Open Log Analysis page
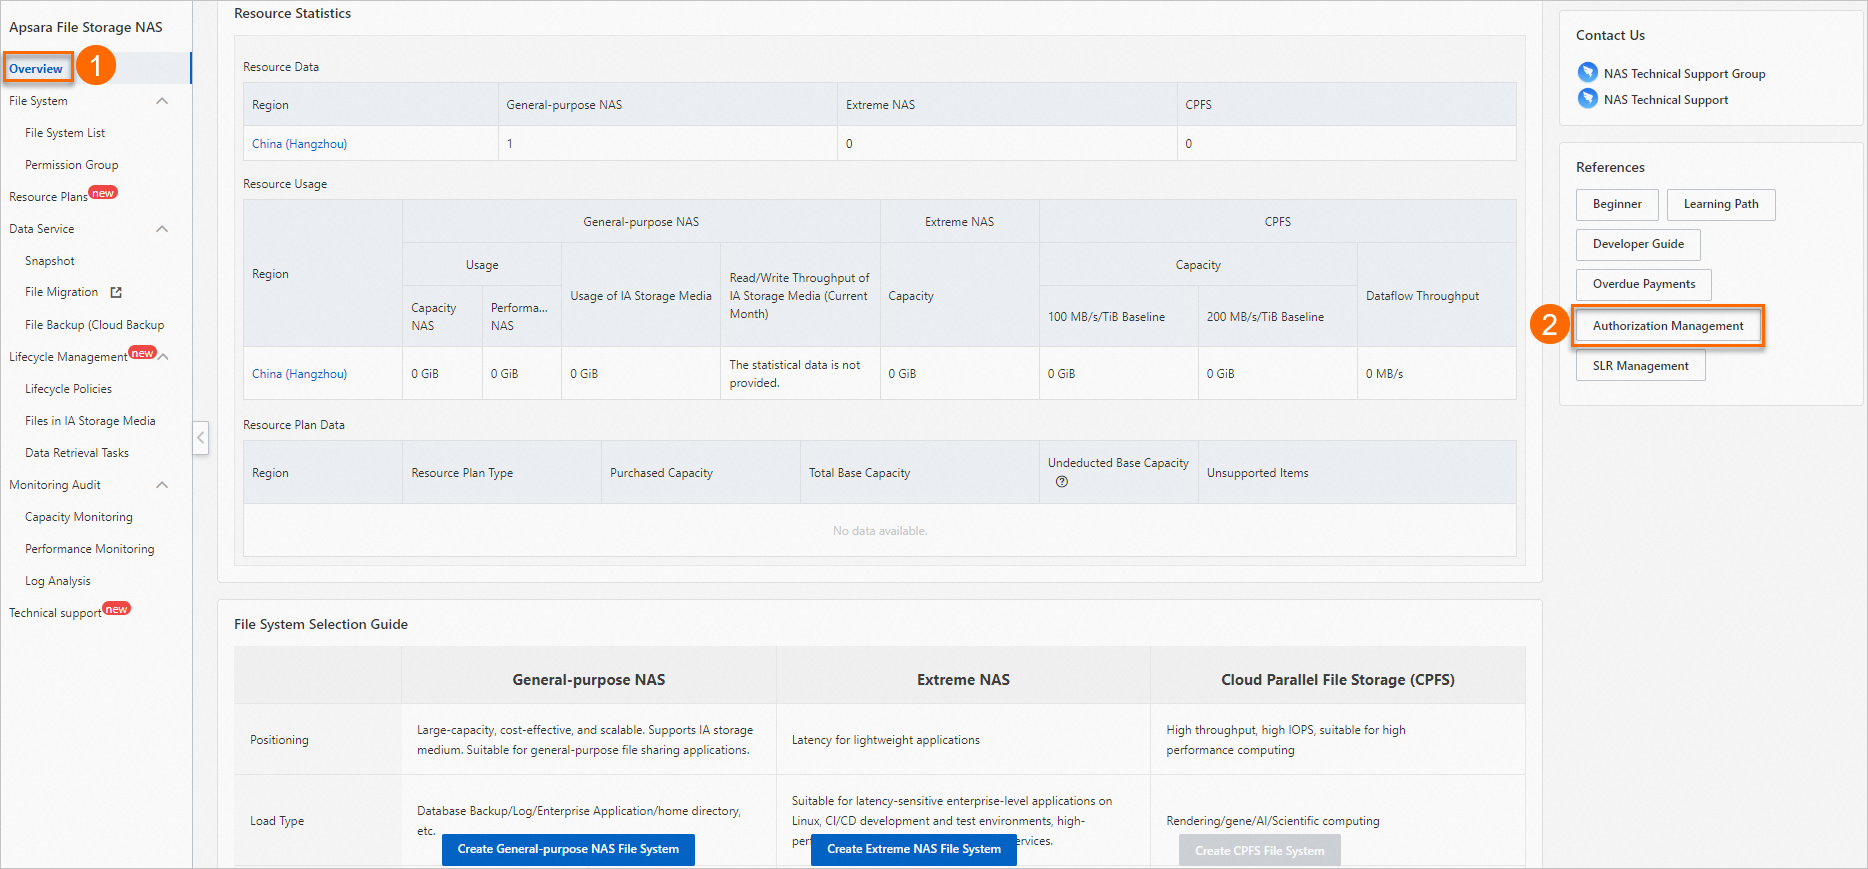 coord(58,581)
